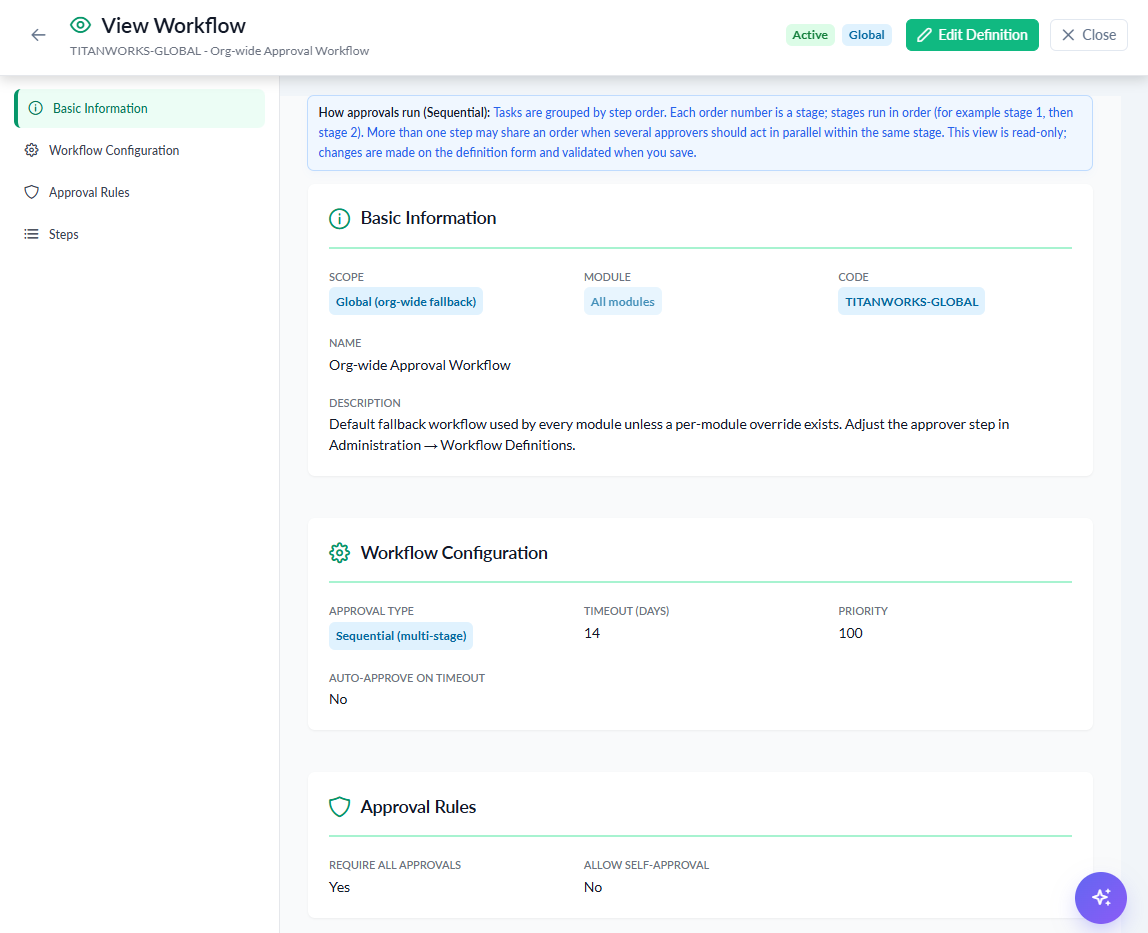
Task: Click the Global badge in header
Action: point(866,35)
